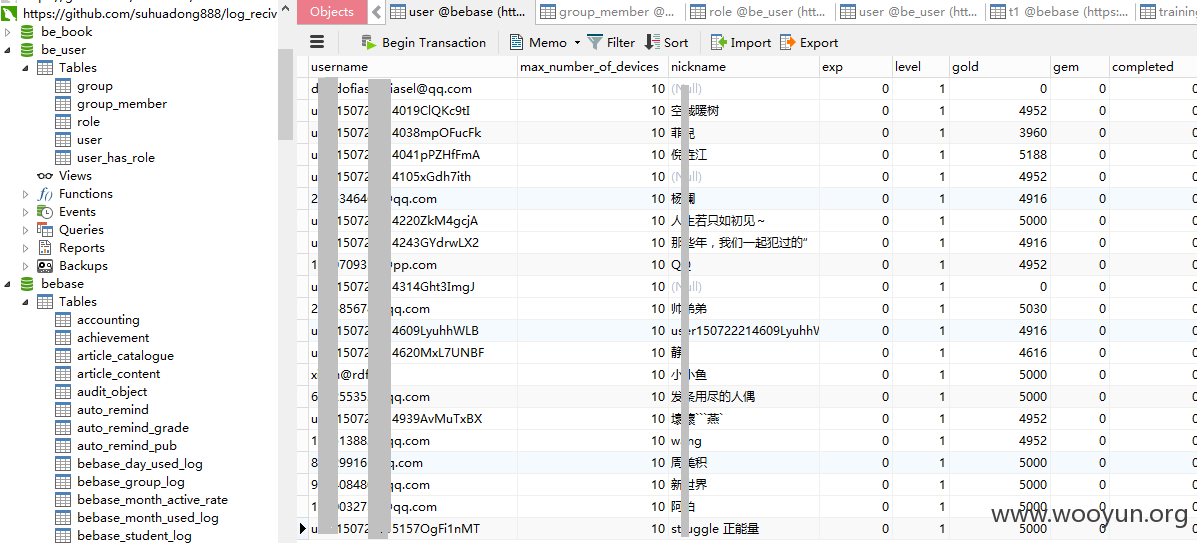The width and height of the screenshot is (1197, 543).
Task: Switch to the group_member tab
Action: tap(610, 11)
